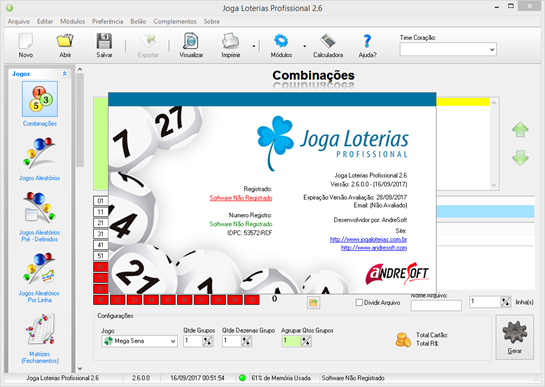Open the Bolão menu
The image size is (545, 387).
coord(138,21)
